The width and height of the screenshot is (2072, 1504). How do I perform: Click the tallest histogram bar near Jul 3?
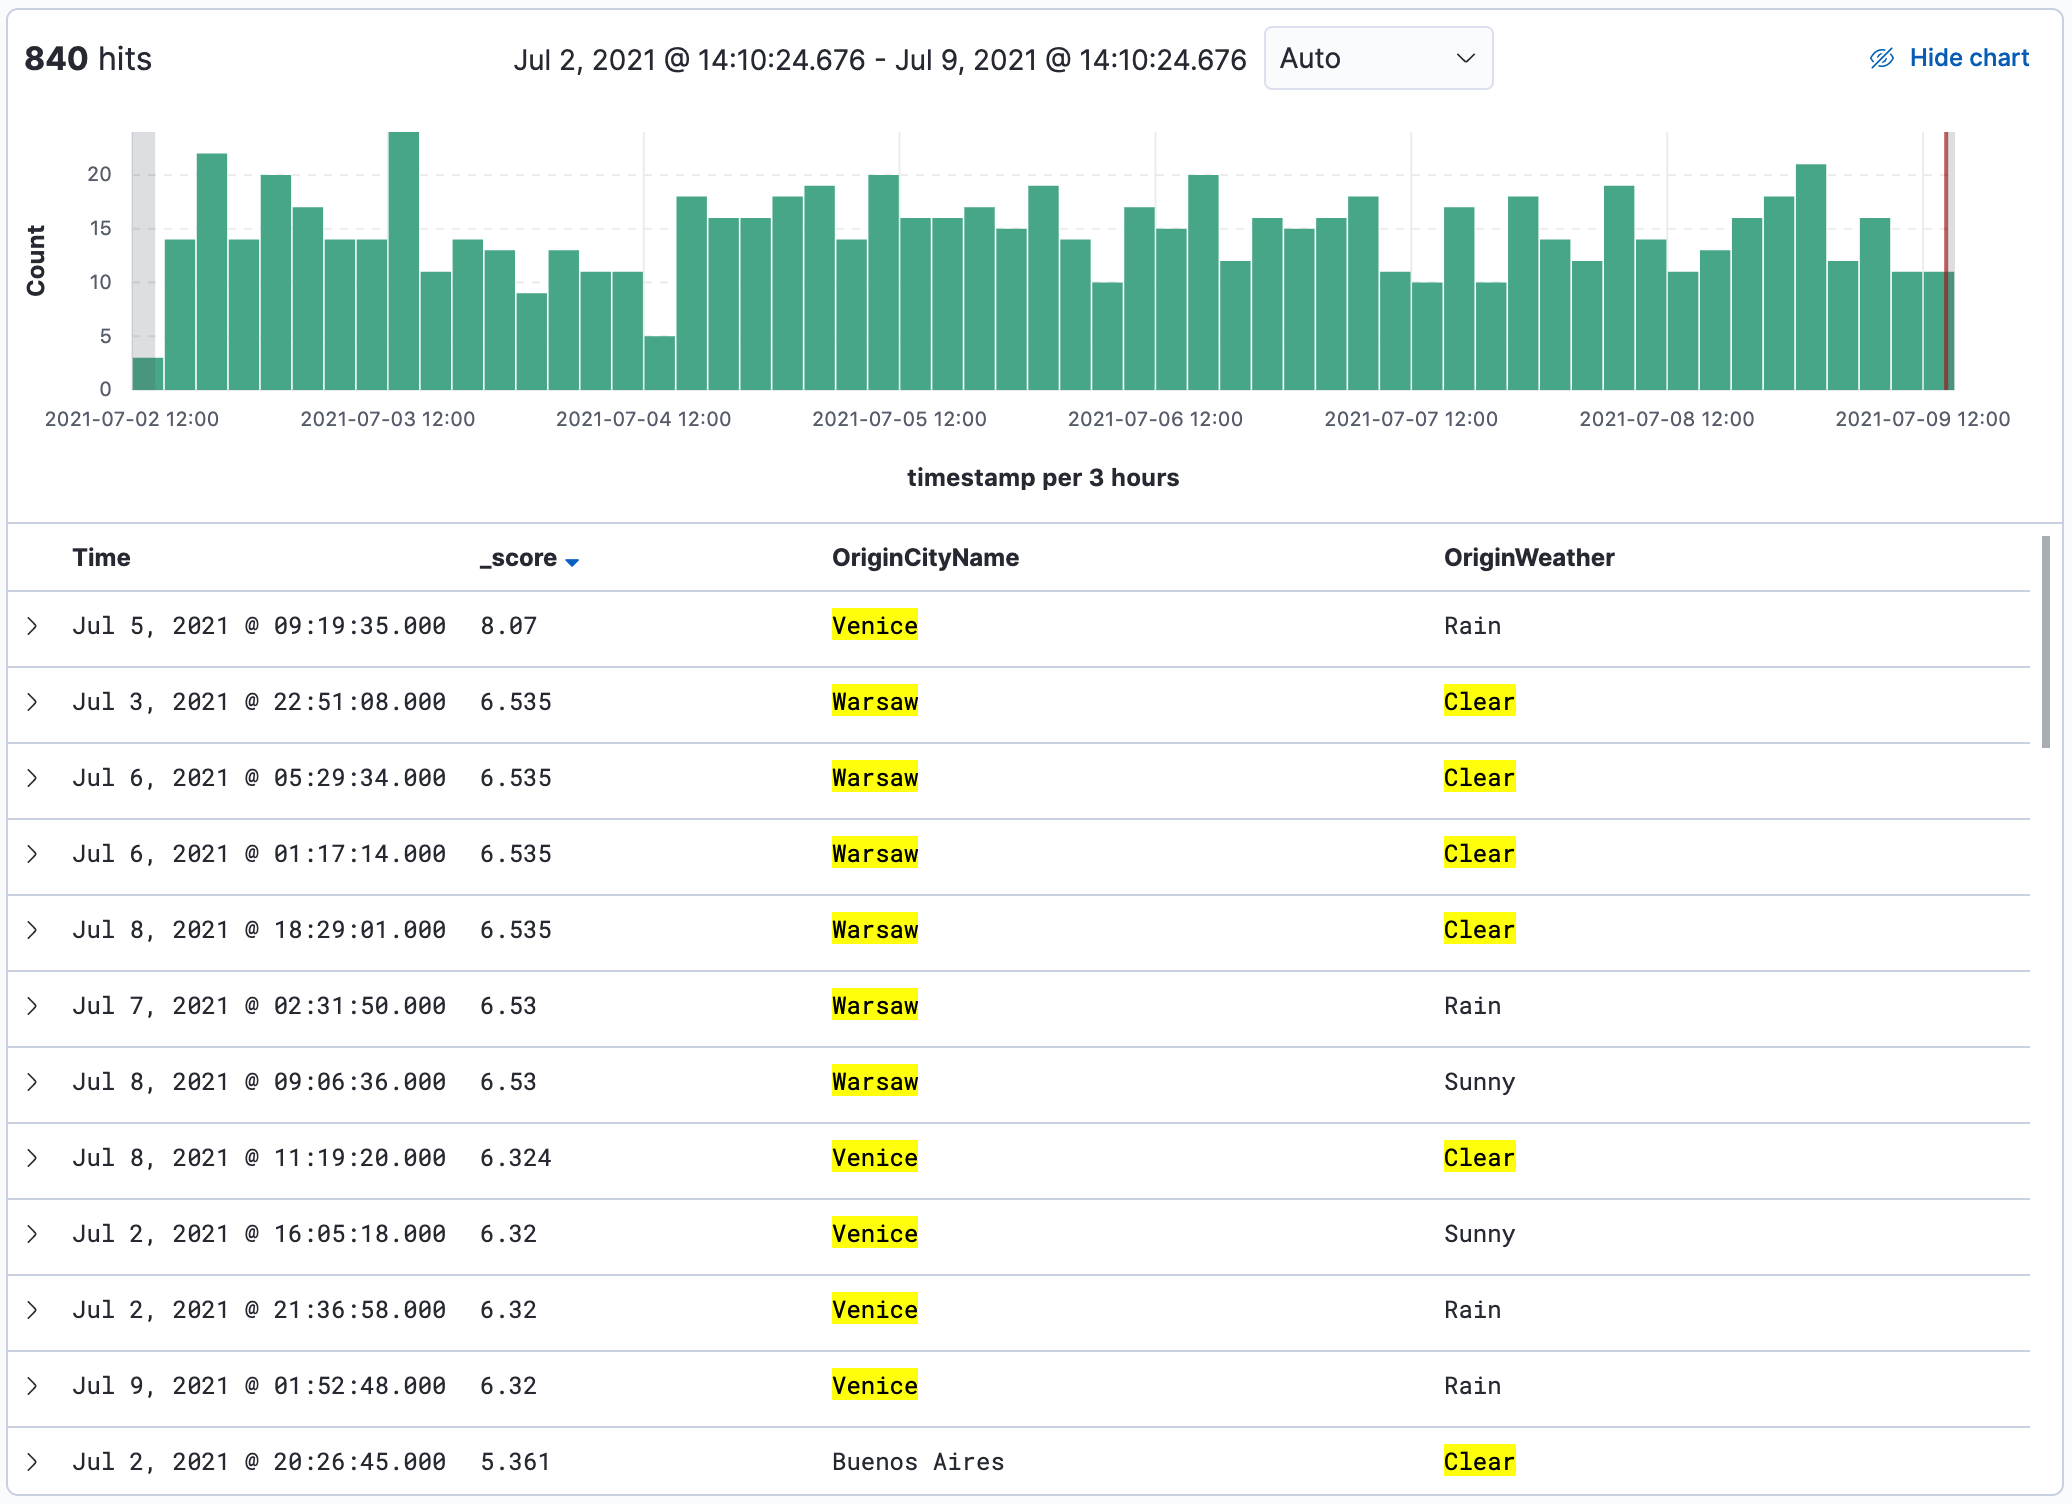(403, 260)
